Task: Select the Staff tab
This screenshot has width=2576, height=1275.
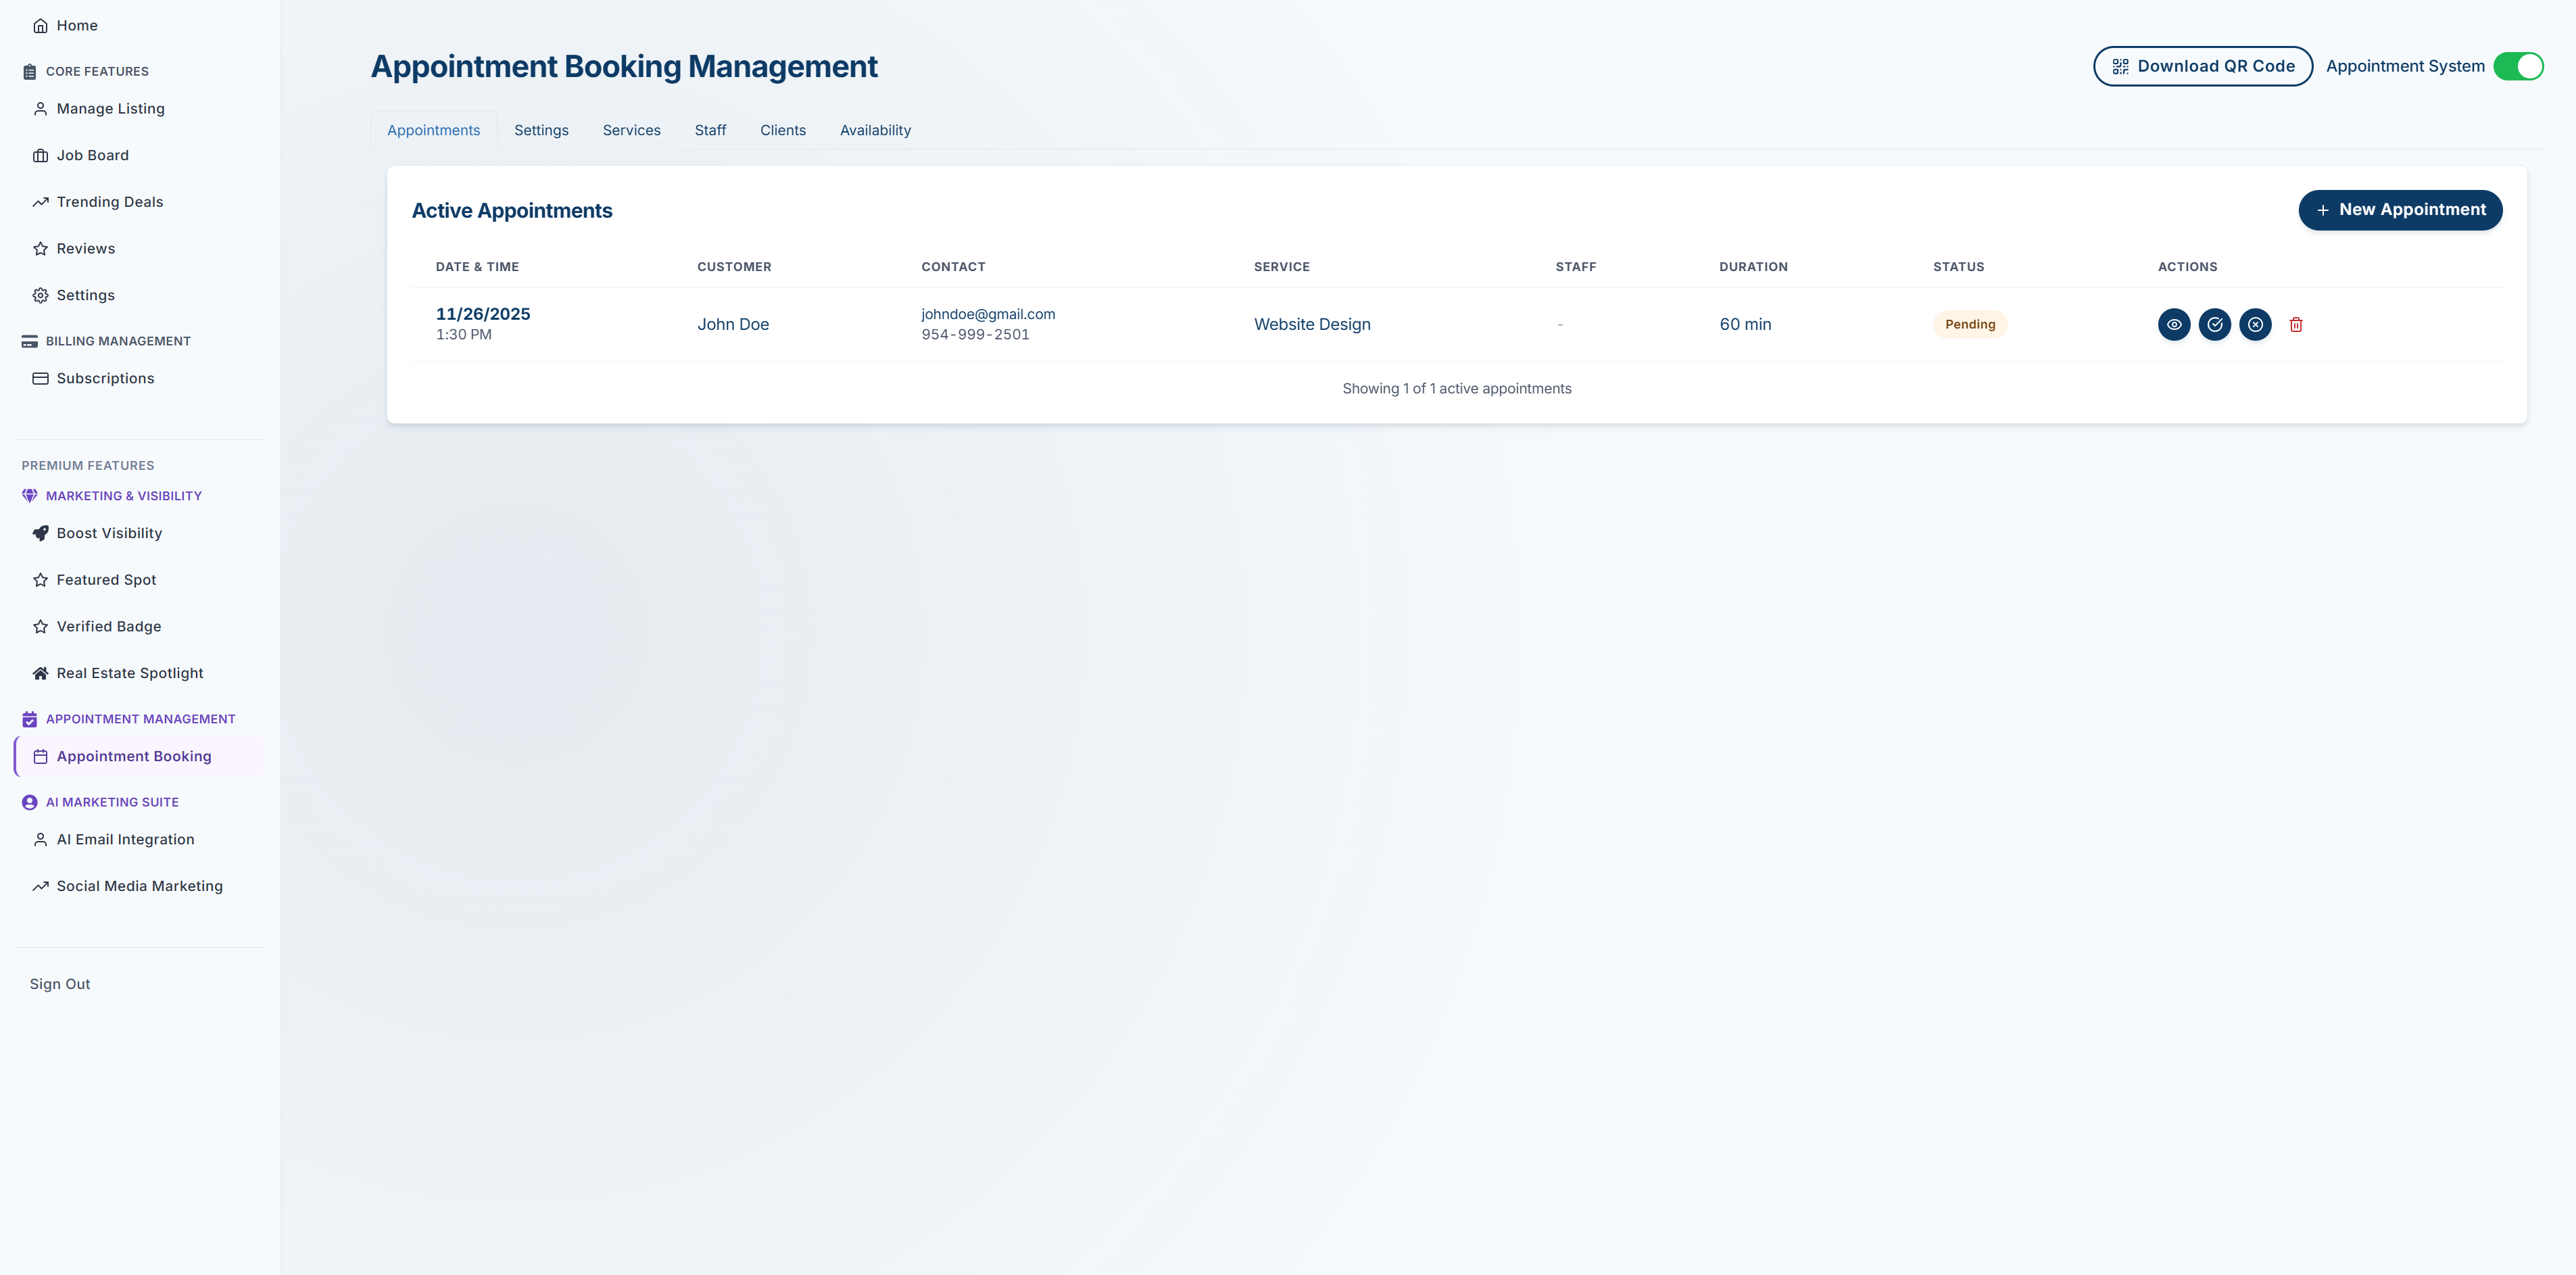Action: [710, 130]
